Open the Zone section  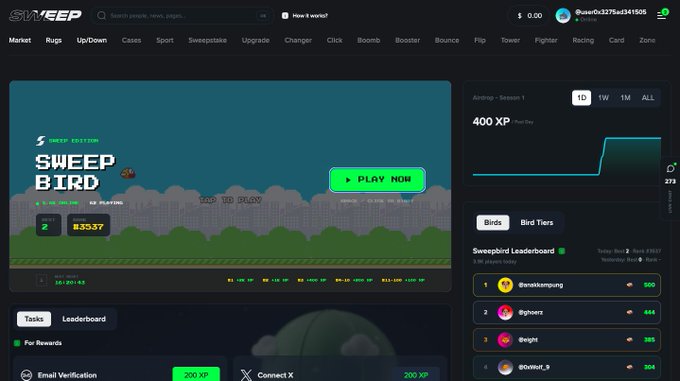point(647,40)
